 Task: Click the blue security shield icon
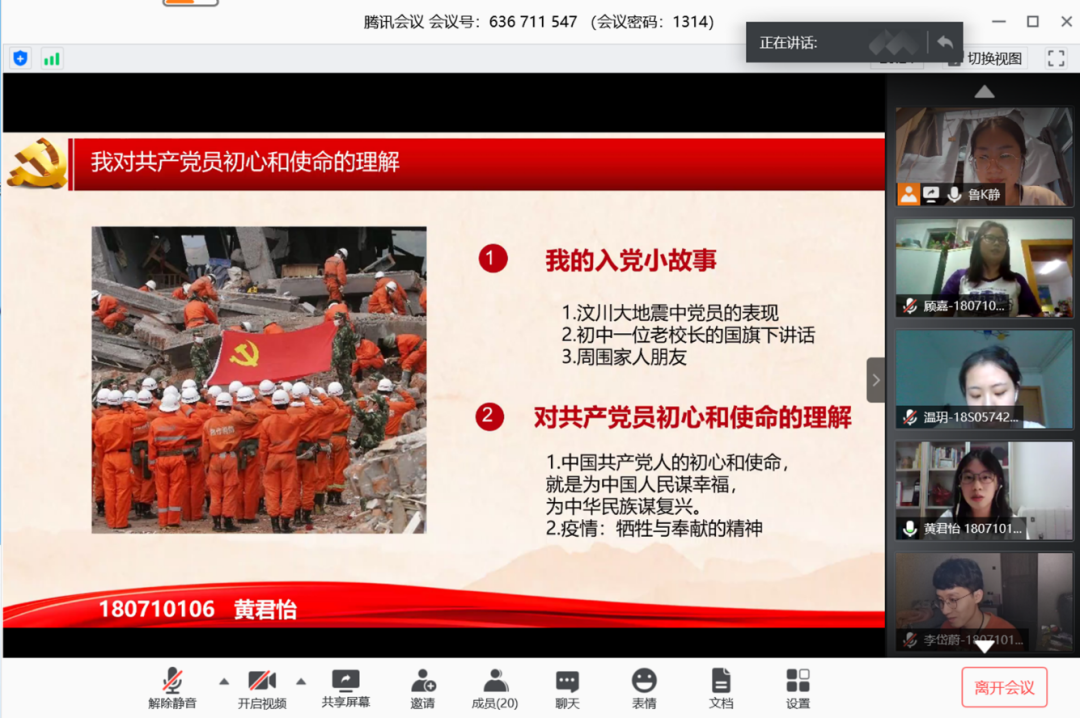point(19,59)
